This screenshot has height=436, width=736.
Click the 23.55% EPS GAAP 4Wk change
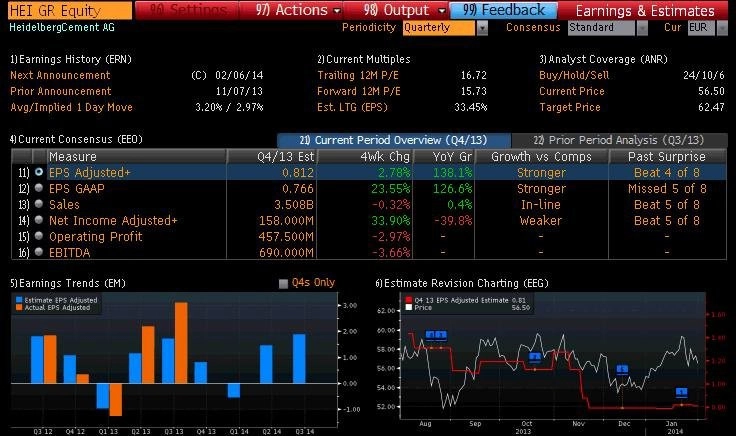tap(390, 189)
